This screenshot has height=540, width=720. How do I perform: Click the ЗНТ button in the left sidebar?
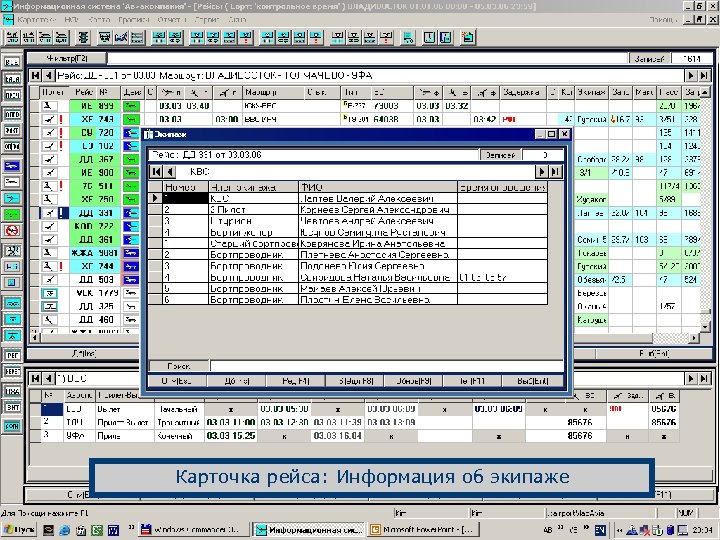click(12, 407)
